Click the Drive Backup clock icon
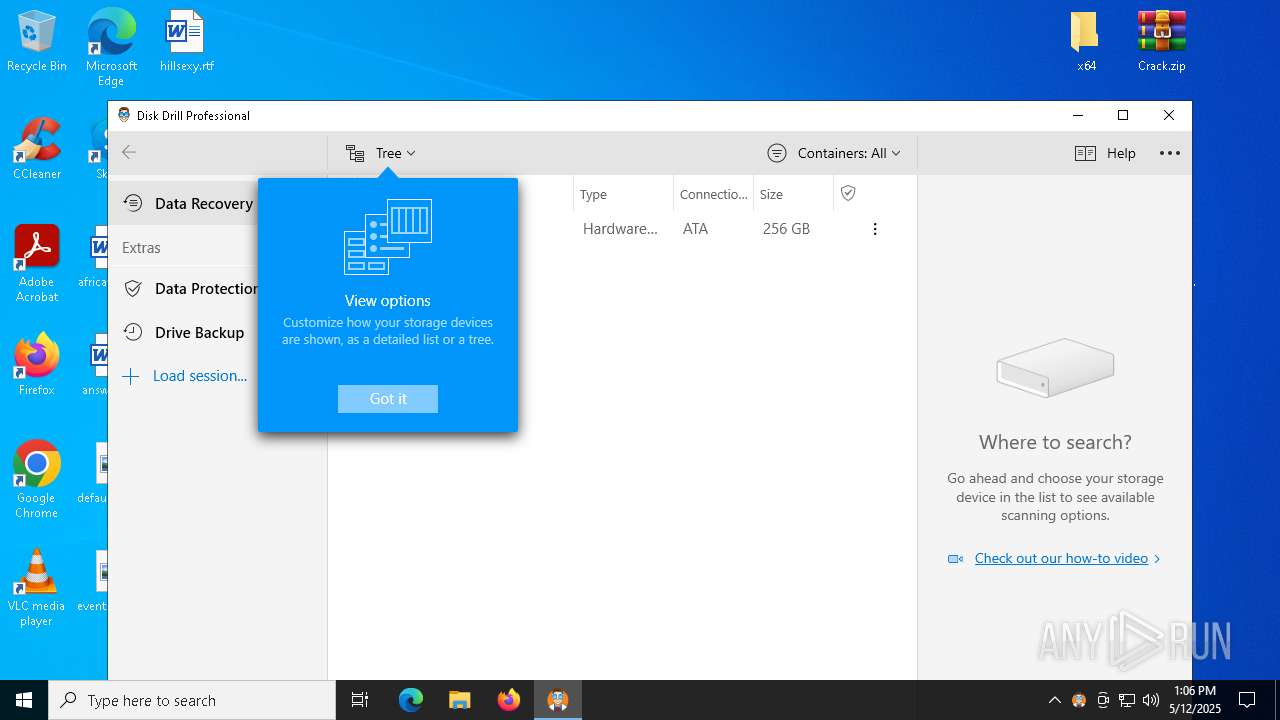The width and height of the screenshot is (1280, 720). [132, 332]
